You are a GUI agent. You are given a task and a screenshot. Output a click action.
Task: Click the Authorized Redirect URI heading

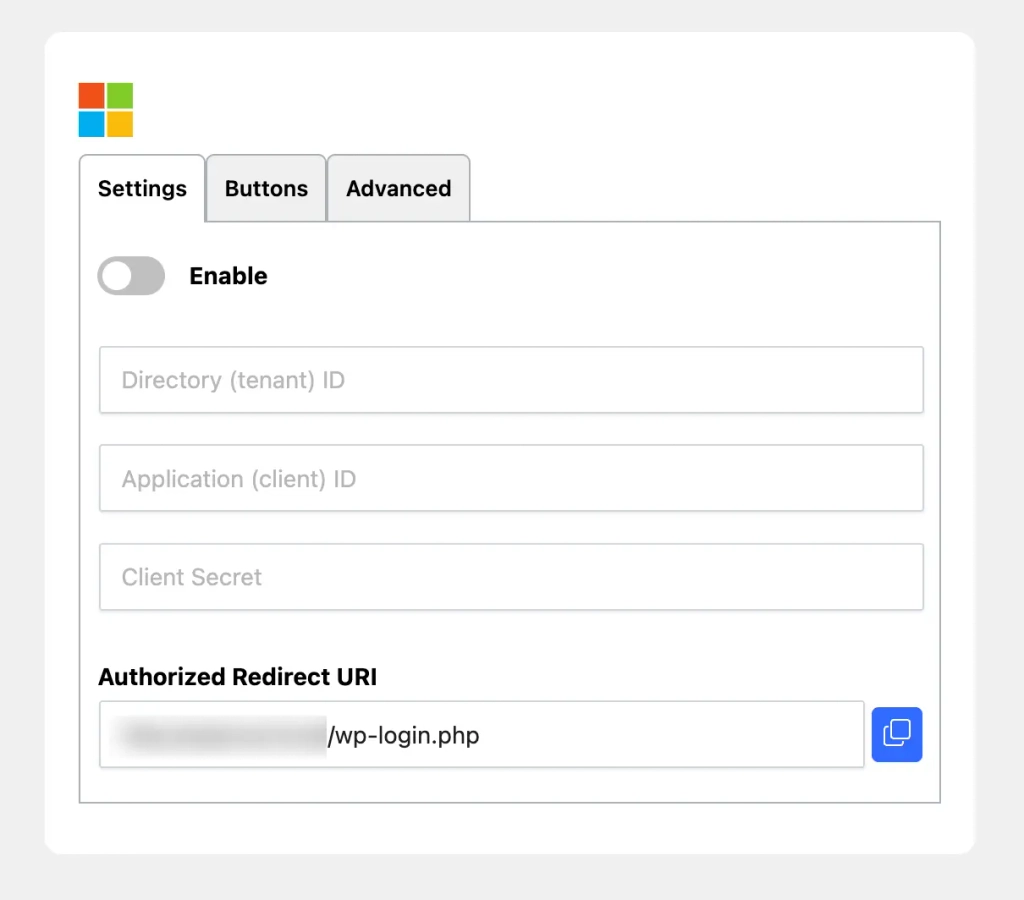[238, 677]
